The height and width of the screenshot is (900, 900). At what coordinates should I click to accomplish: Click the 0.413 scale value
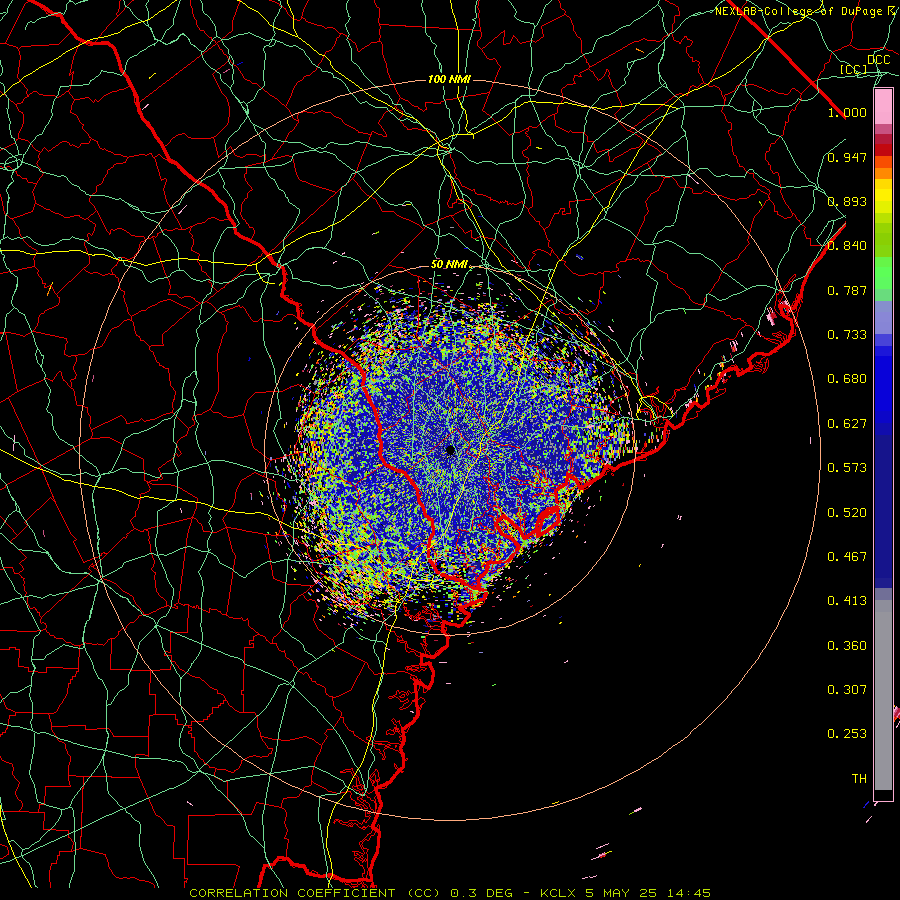point(847,600)
